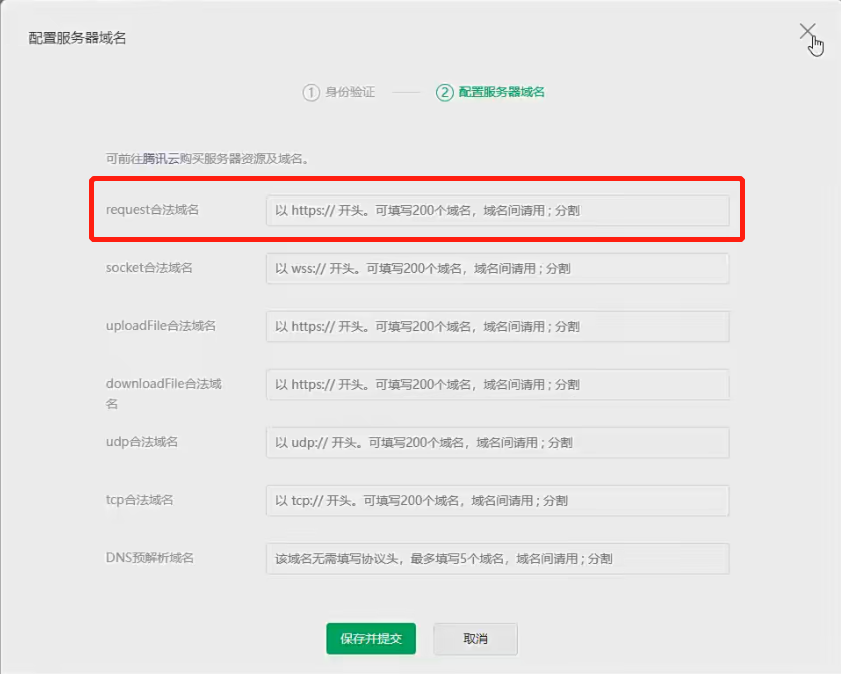841x674 pixels.
Task: Click the DNS预解析域名 row label
Action: coord(150,558)
